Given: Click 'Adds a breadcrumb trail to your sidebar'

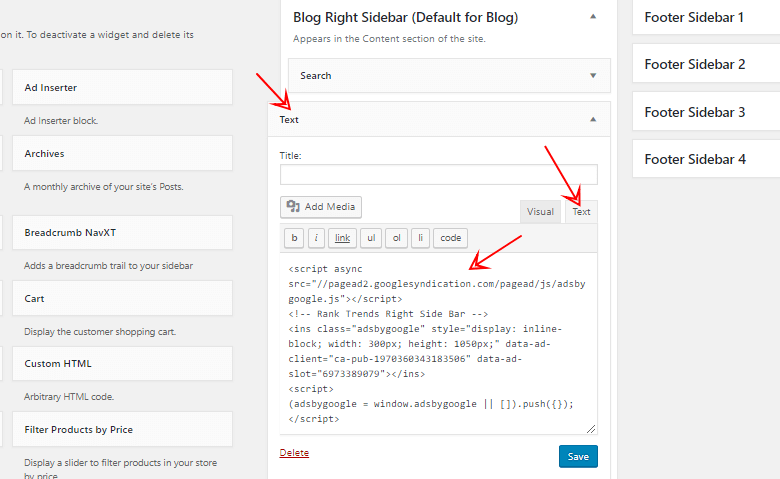Looking at the screenshot, I should [x=108, y=266].
